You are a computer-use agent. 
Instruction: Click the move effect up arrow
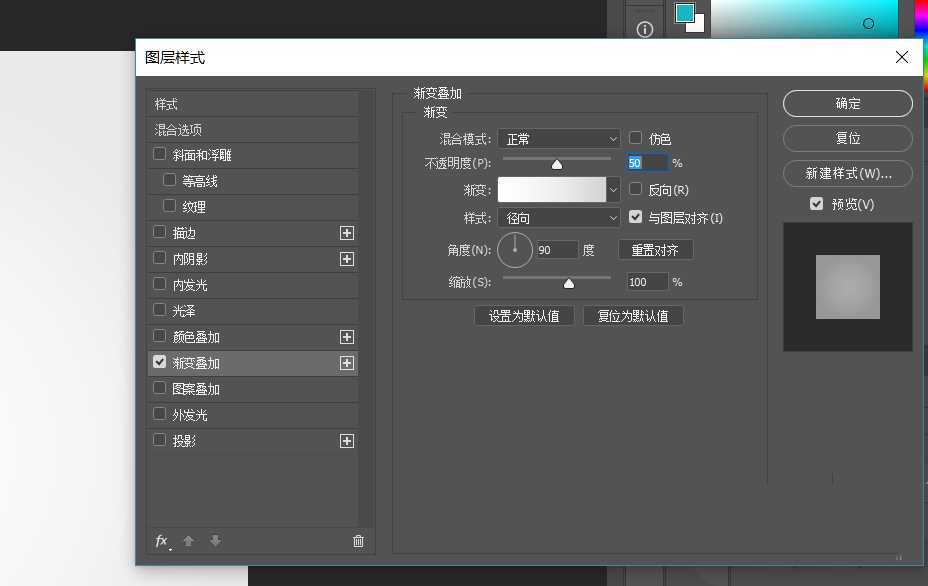(x=188, y=541)
